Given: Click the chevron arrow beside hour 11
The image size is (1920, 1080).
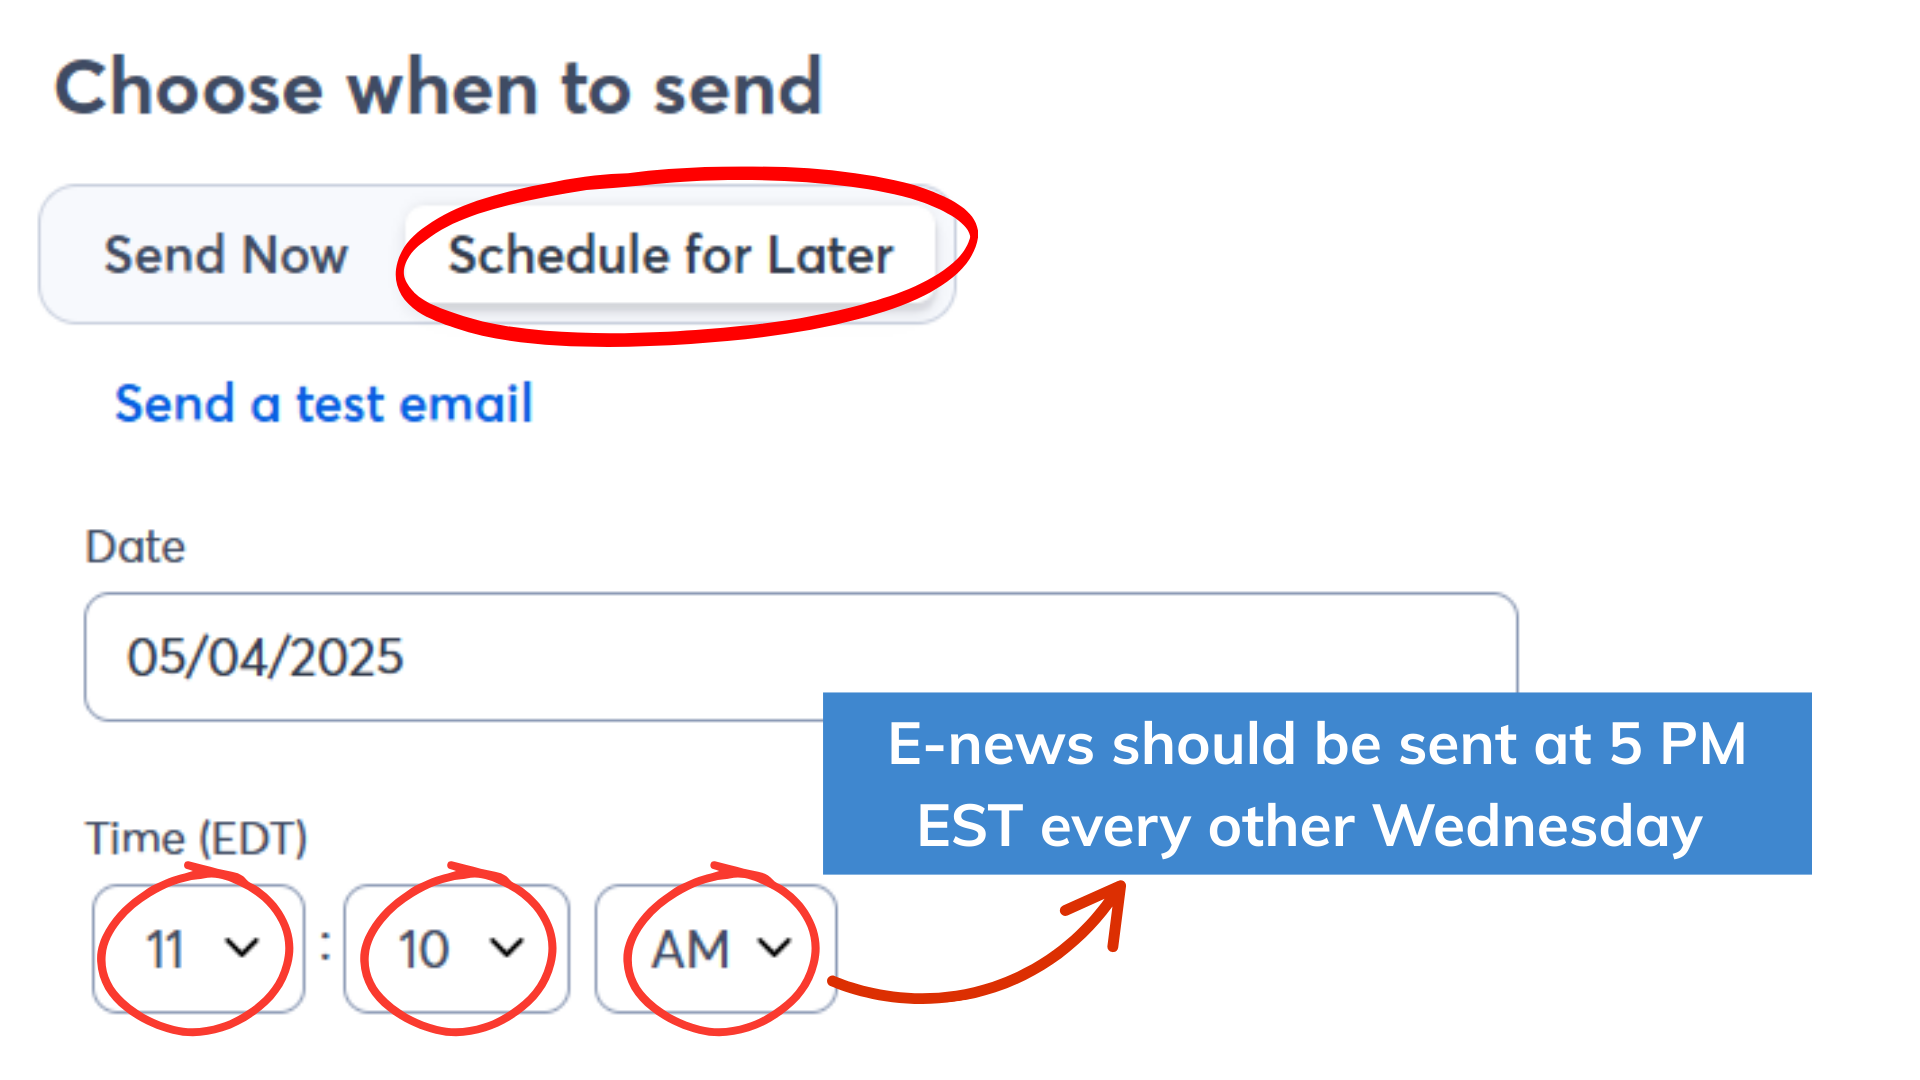Looking at the screenshot, I should (242, 947).
